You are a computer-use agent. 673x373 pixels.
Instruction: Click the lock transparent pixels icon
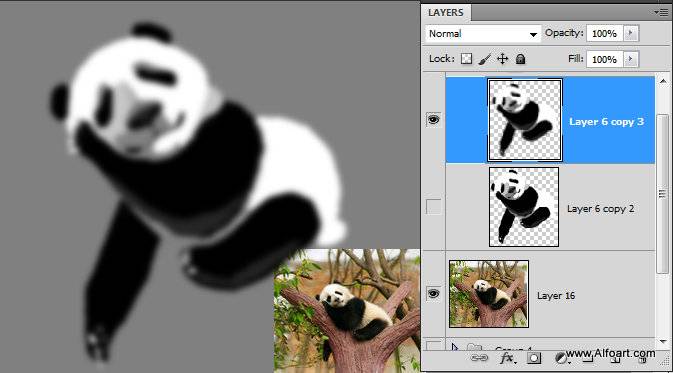click(x=467, y=59)
